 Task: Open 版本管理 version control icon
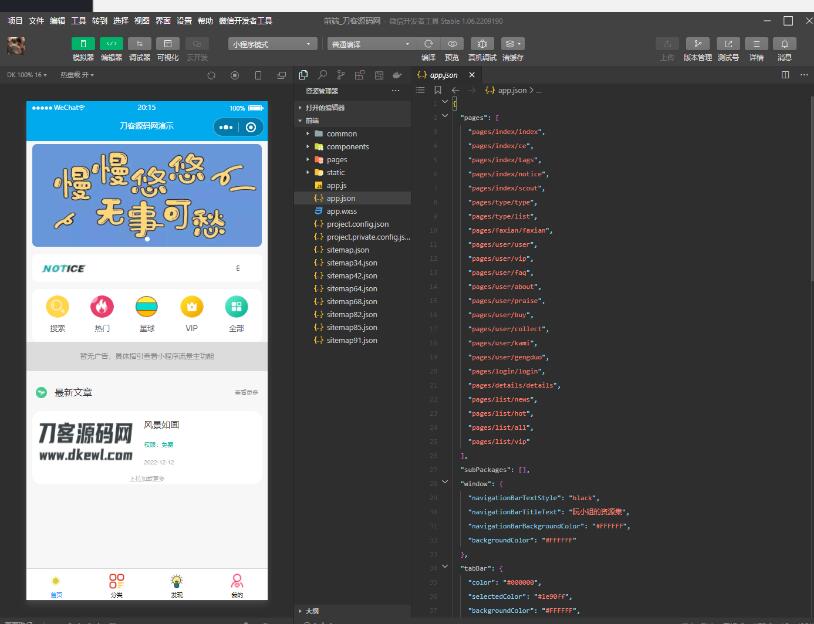click(x=698, y=43)
